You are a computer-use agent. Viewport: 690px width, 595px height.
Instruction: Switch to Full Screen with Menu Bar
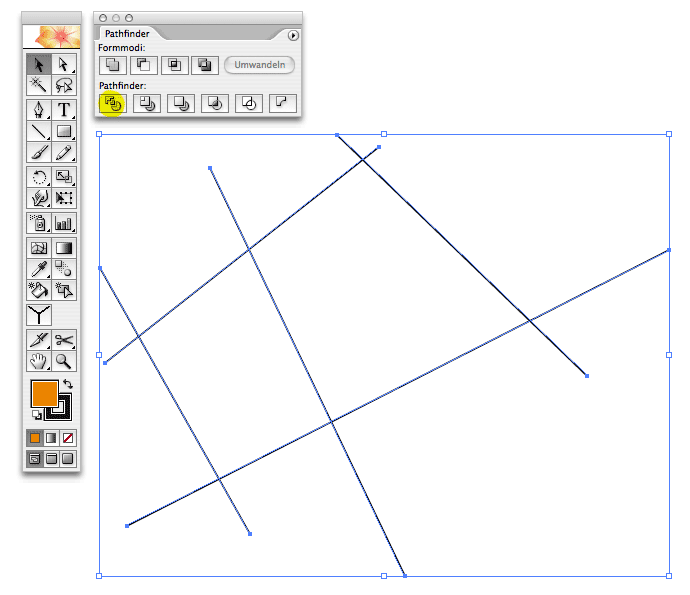(x=51, y=459)
